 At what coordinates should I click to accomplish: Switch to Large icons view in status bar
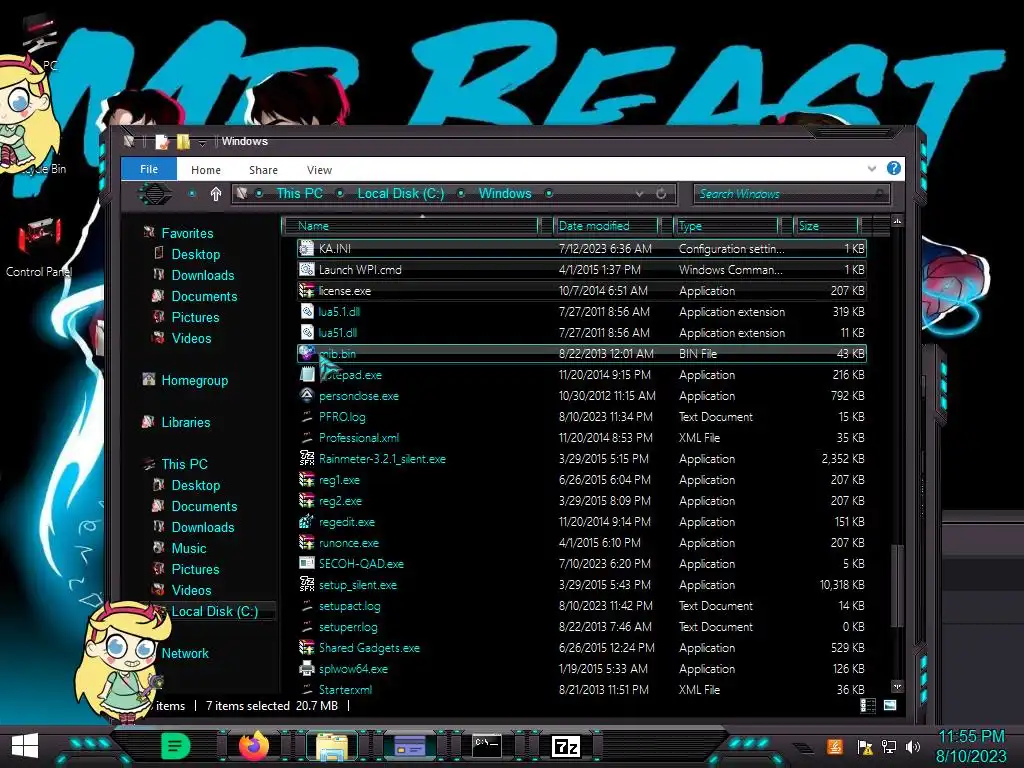point(889,705)
